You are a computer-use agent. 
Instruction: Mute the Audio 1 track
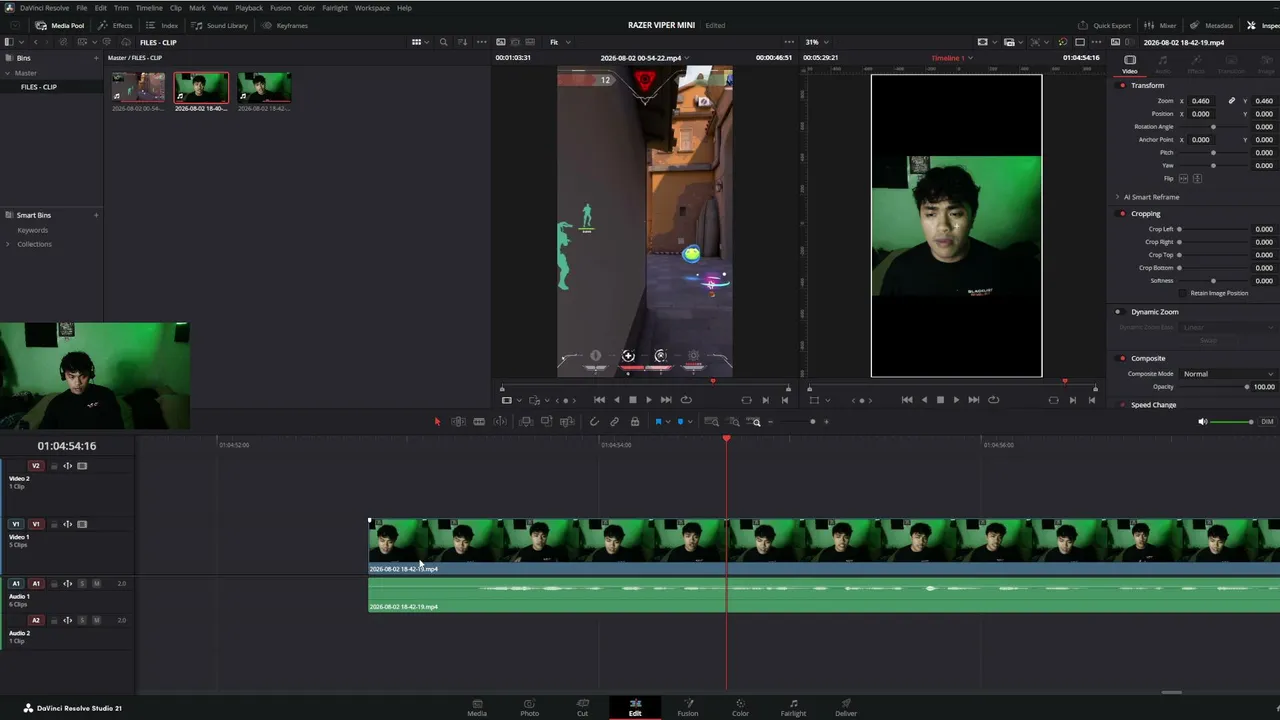pos(97,583)
